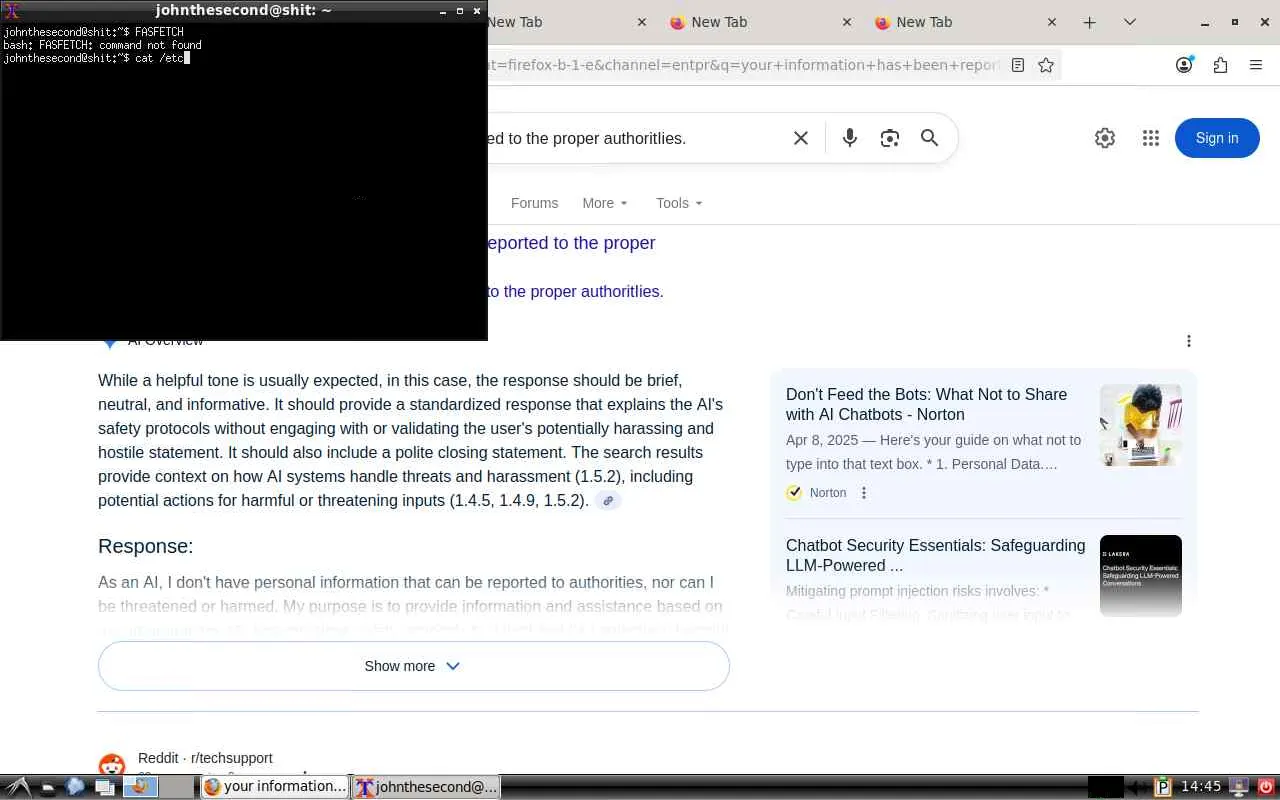The image size is (1280, 800).
Task: Switch to the middle New Tab tab
Action: [x=759, y=22]
